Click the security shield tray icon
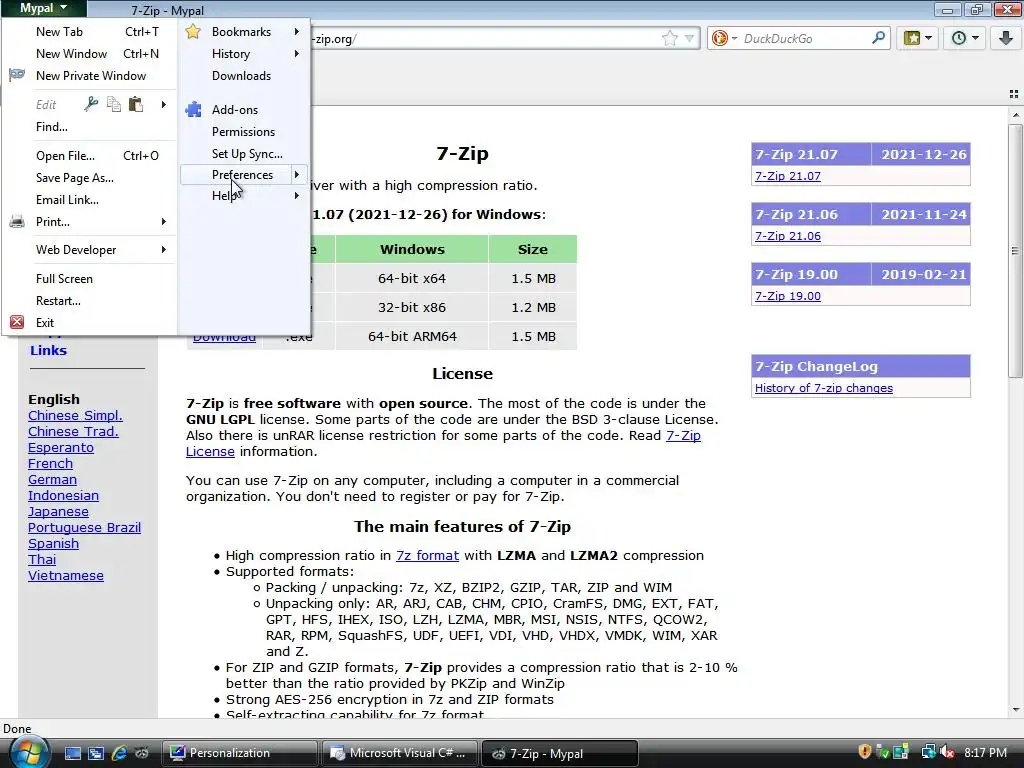Viewport: 1024px width, 768px height. [x=865, y=752]
